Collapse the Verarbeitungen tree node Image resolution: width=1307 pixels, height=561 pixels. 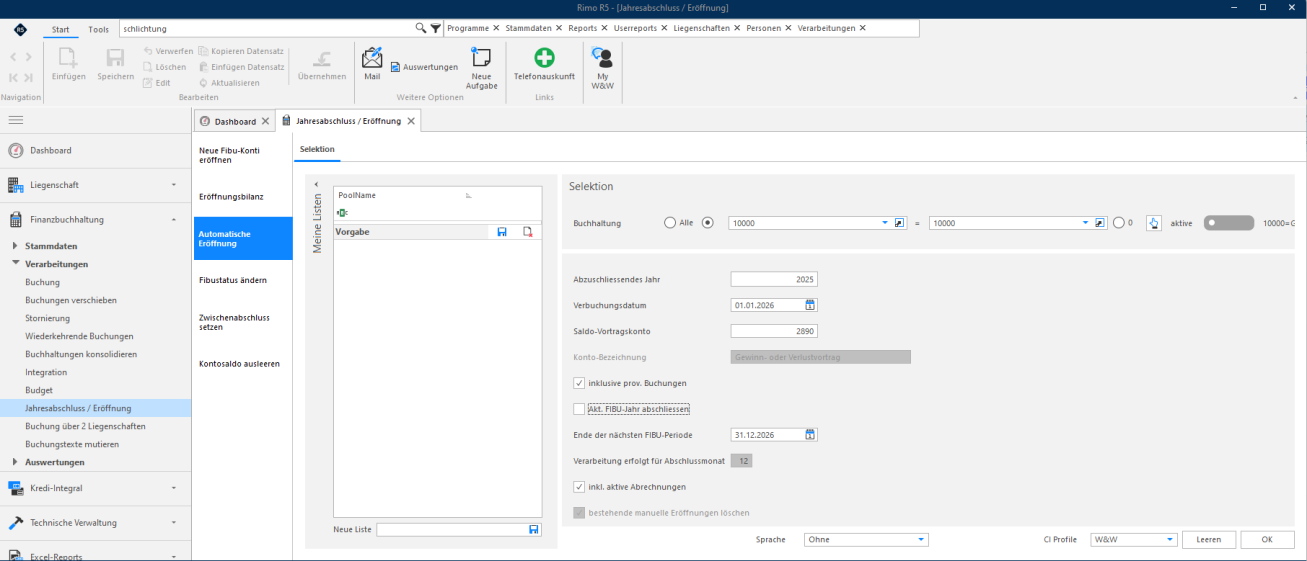15,264
